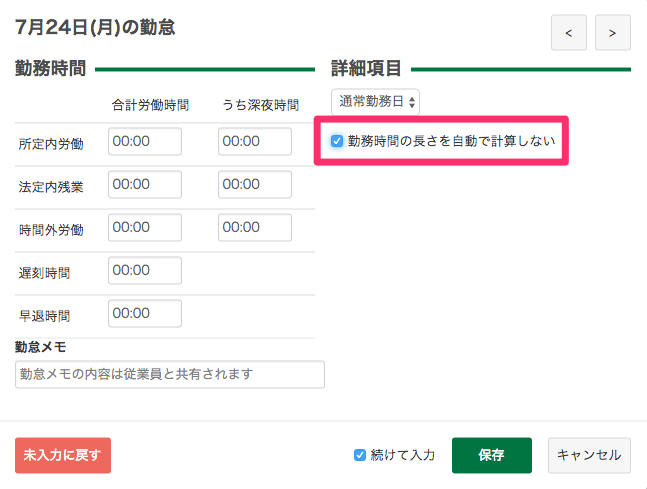647x489 pixels.
Task: Select 法定内残業 total hours field
Action: (145, 185)
